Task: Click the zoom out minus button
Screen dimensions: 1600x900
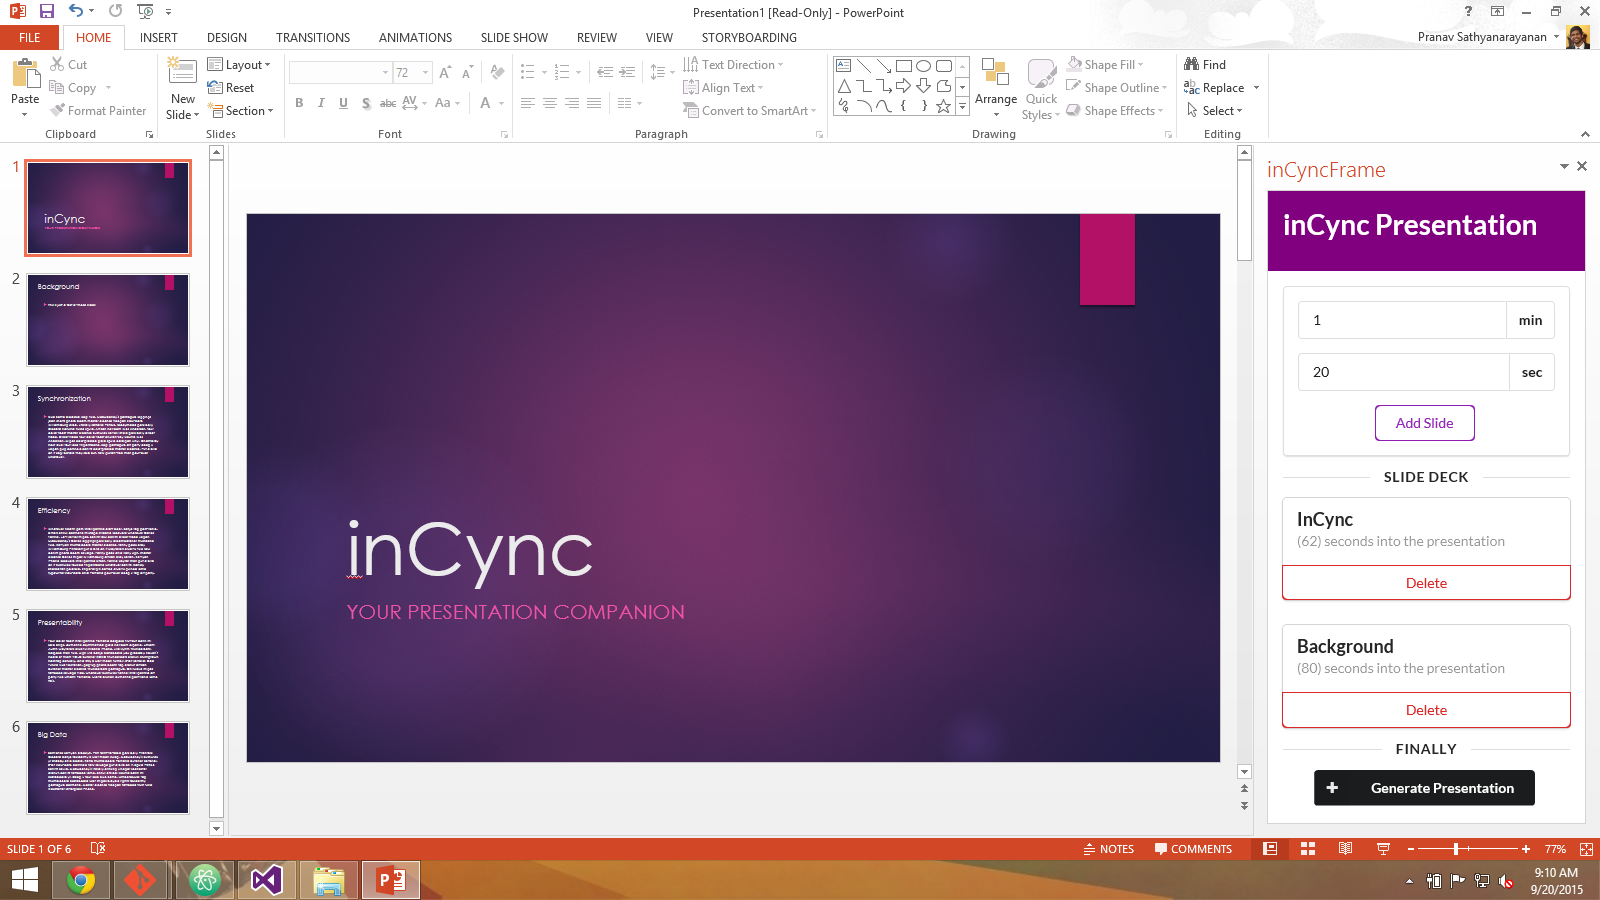Action: [1410, 849]
